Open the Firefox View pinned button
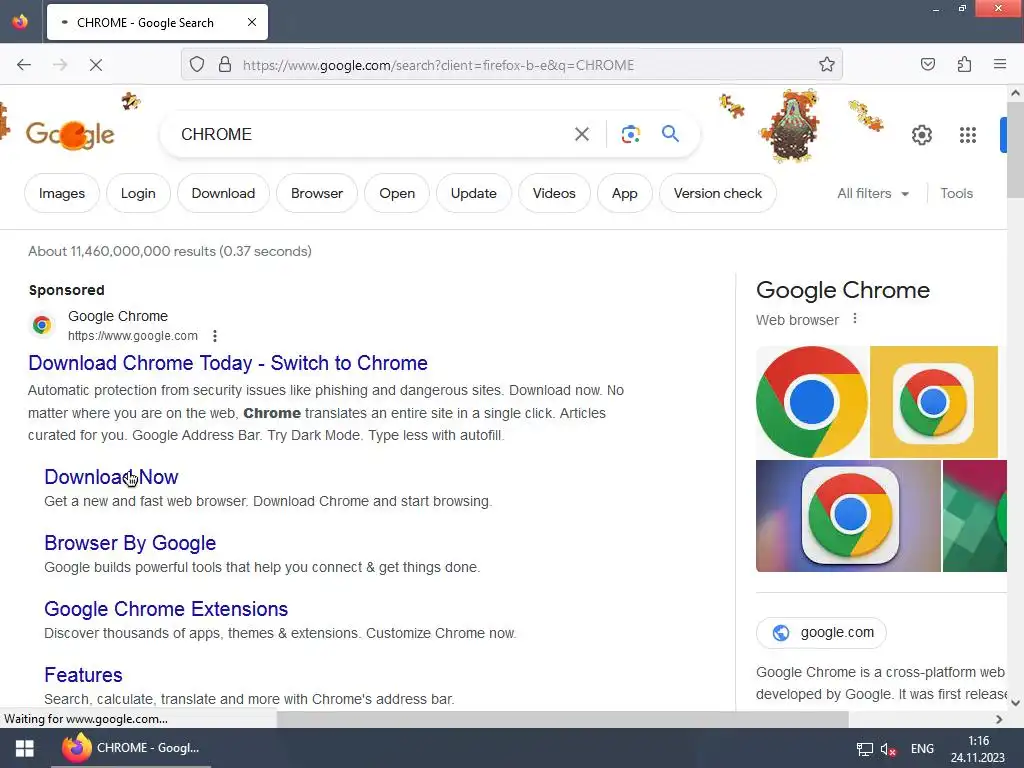This screenshot has width=1024, height=768. click(20, 22)
